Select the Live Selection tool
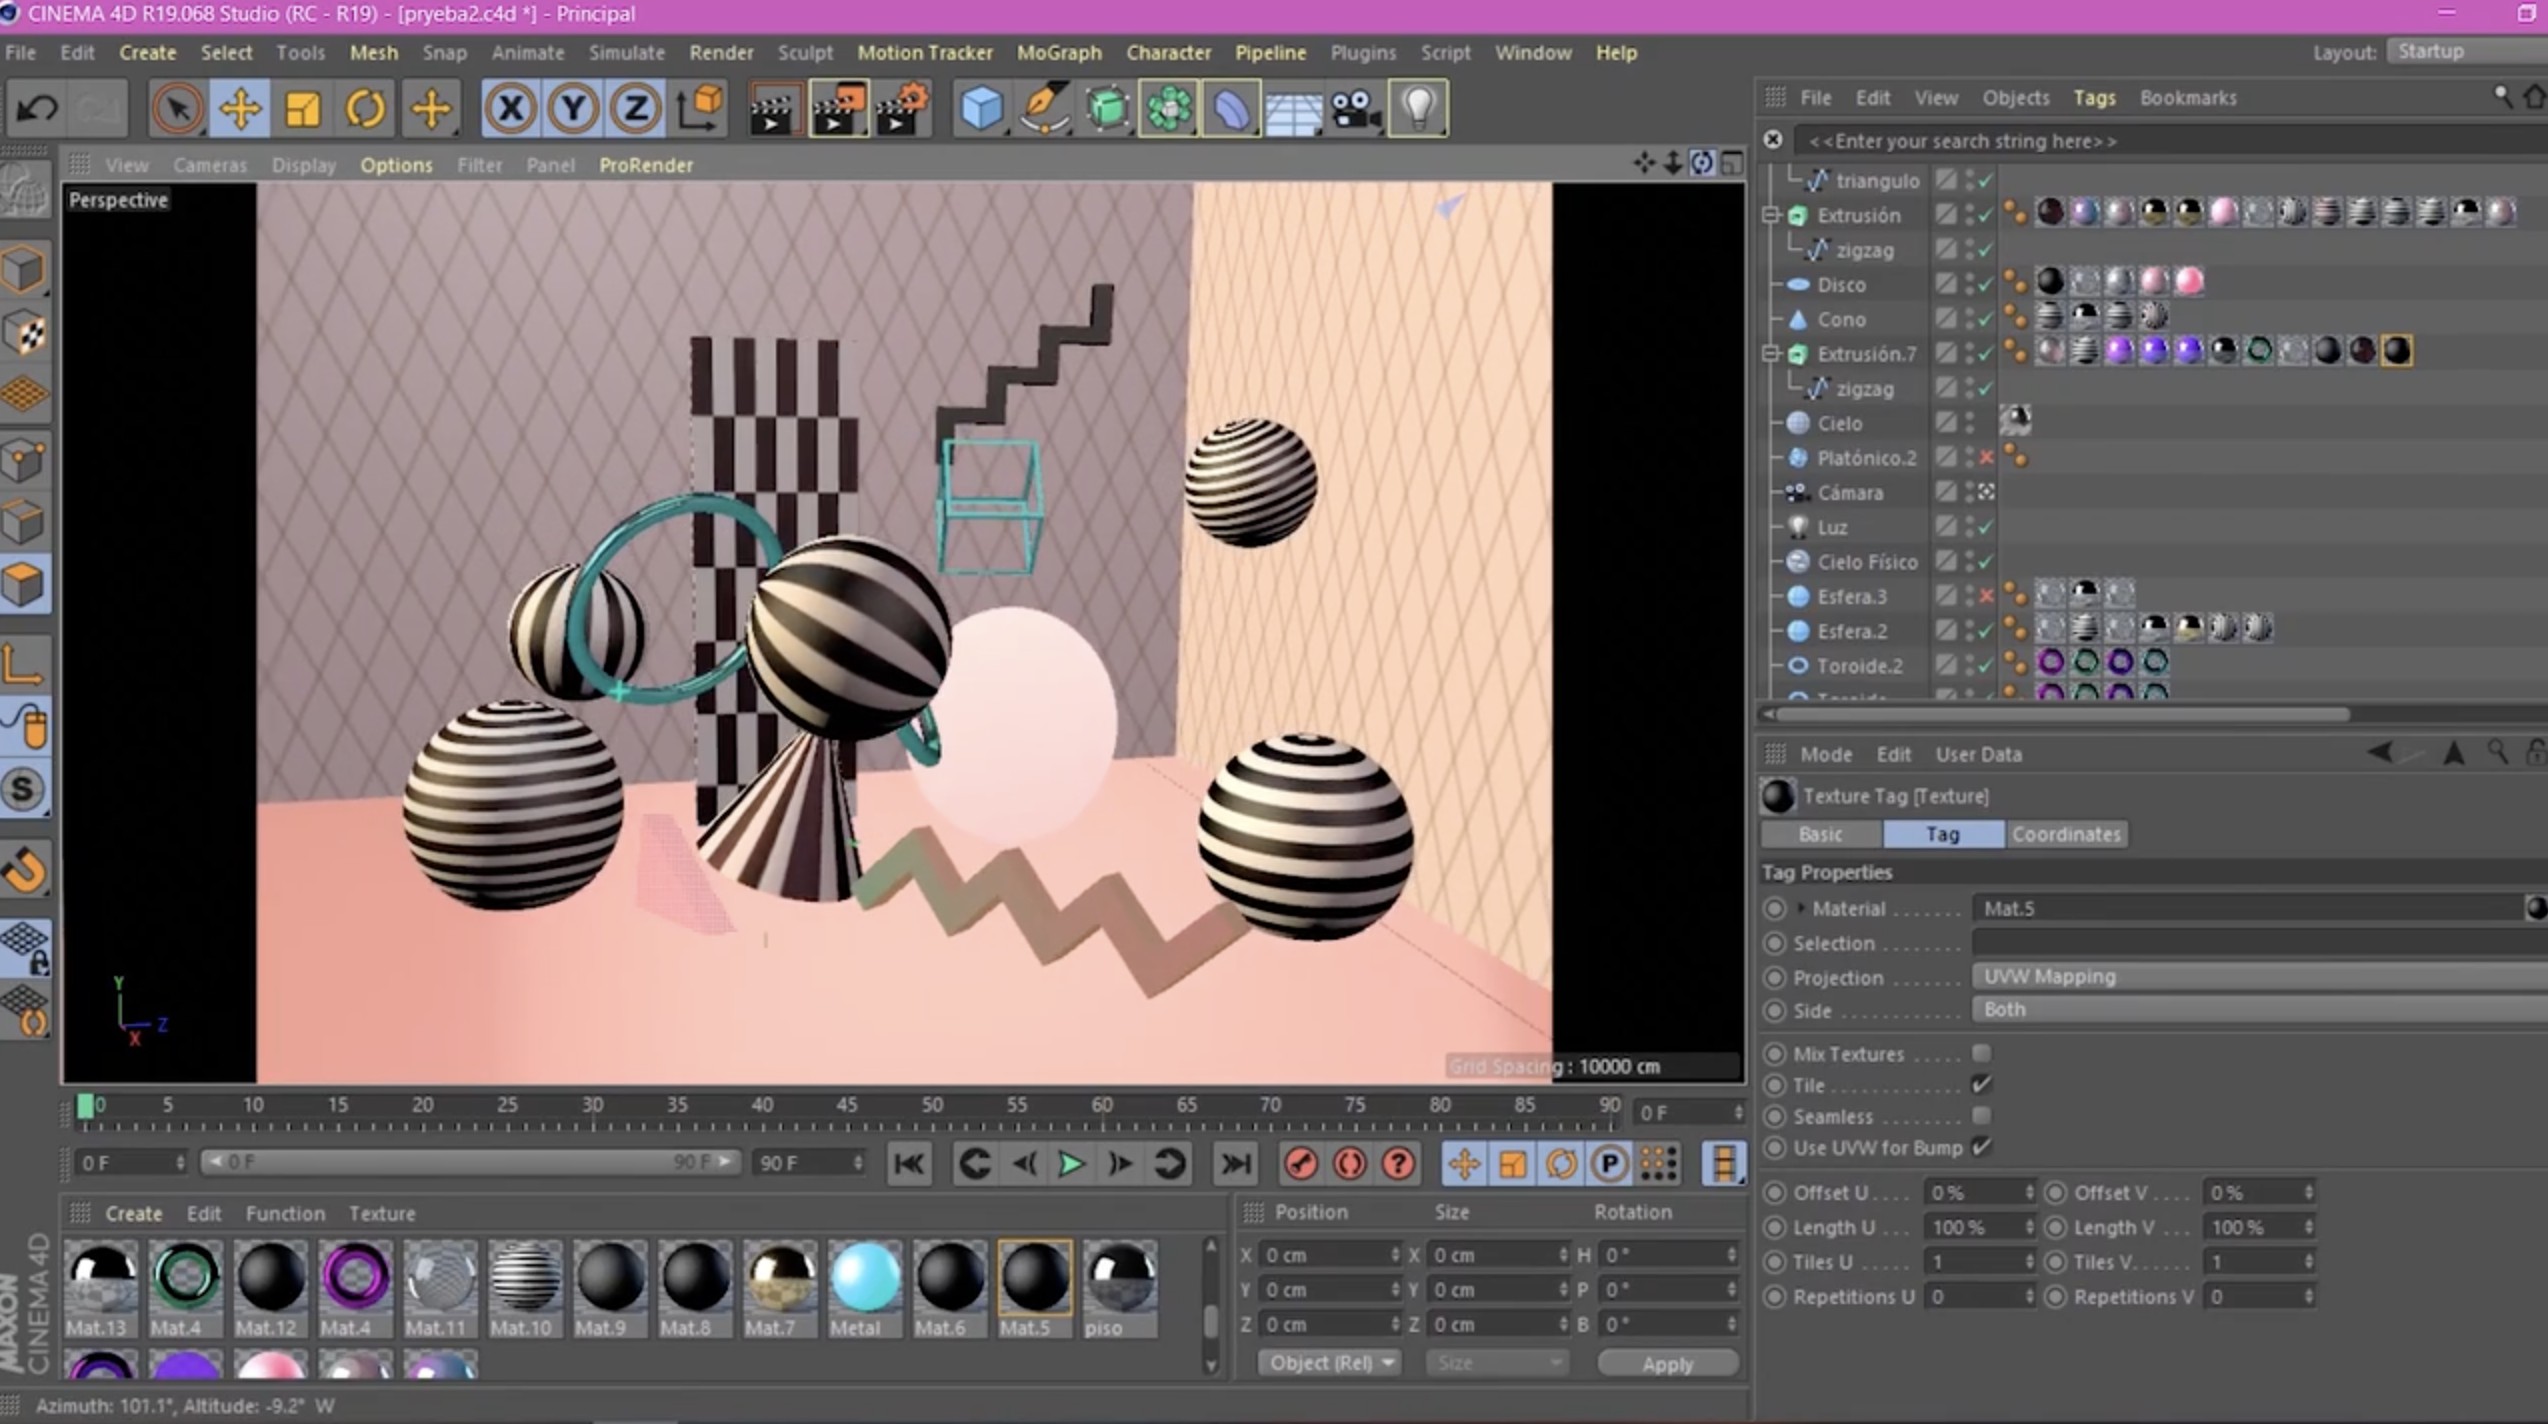Viewport: 2548px width, 1424px height. click(x=175, y=108)
